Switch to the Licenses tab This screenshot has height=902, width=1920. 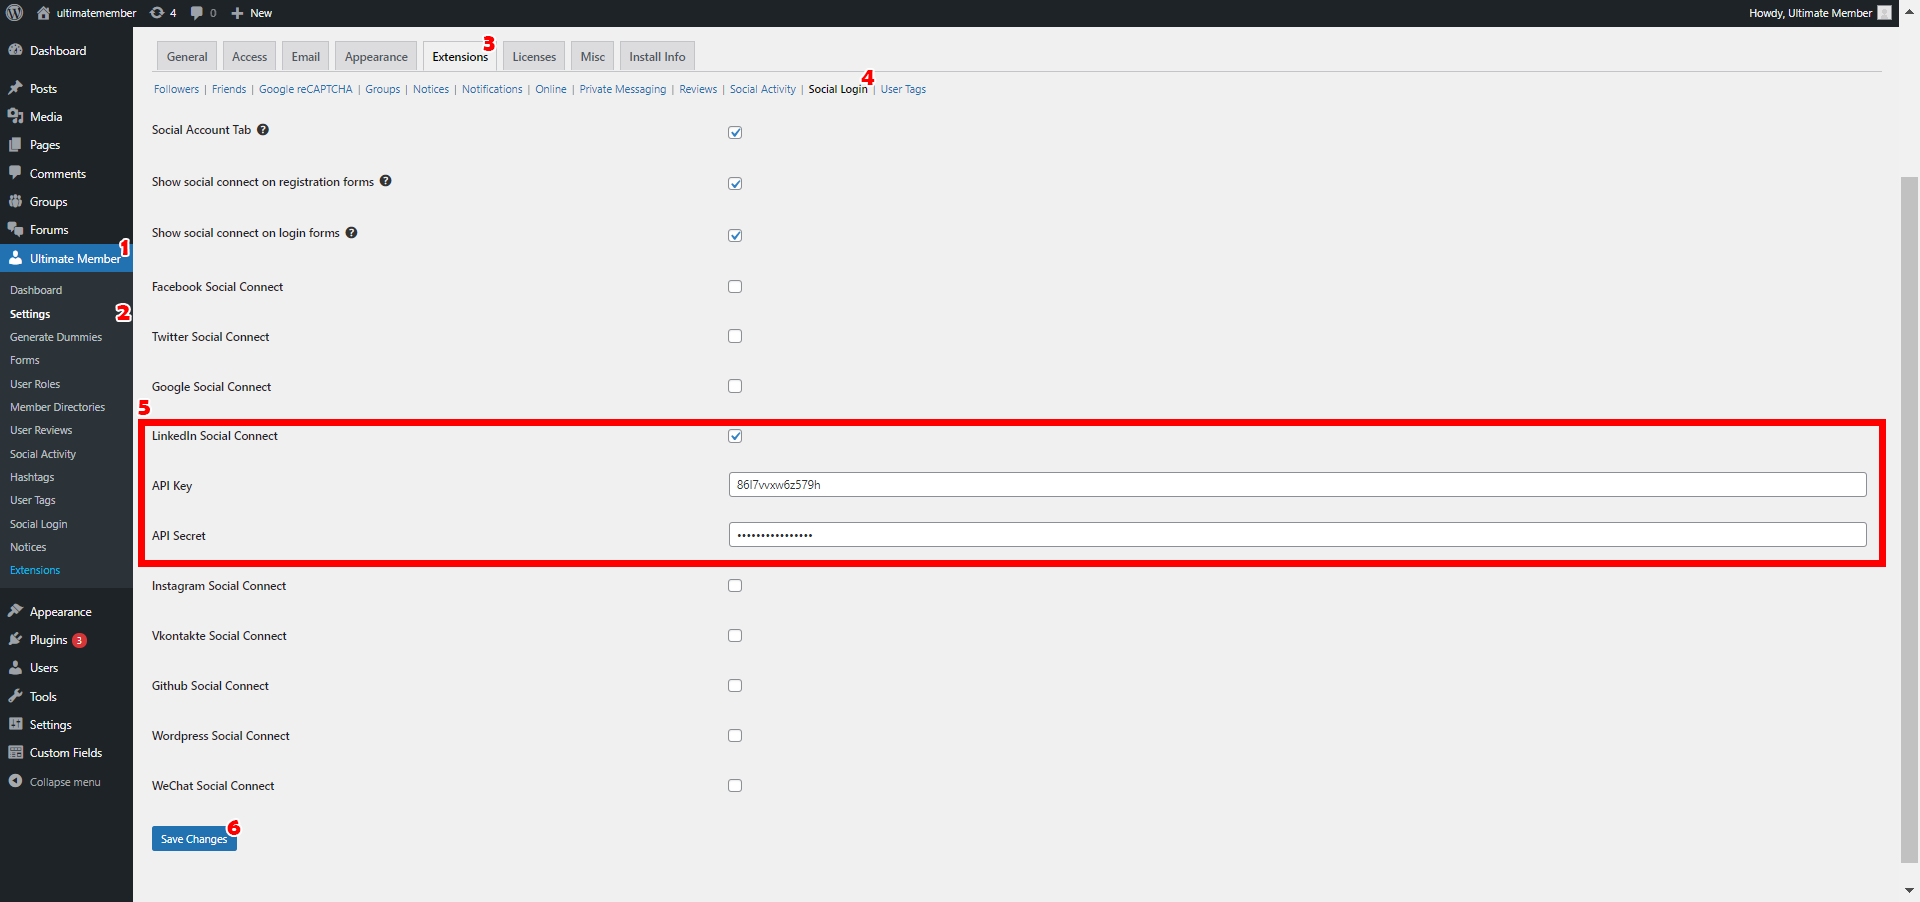[x=533, y=56]
